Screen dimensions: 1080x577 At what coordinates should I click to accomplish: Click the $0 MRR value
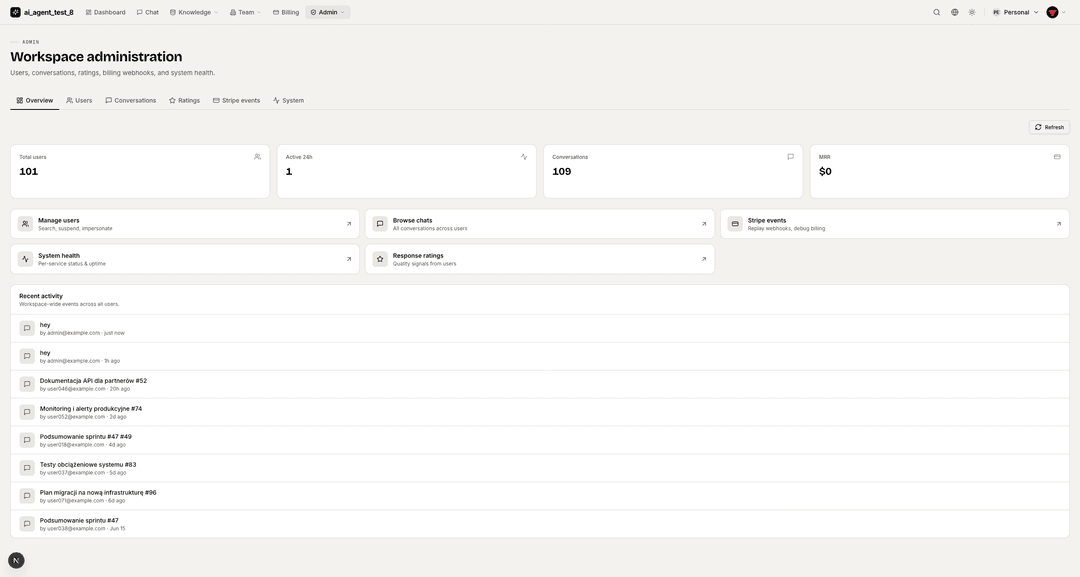pos(825,171)
